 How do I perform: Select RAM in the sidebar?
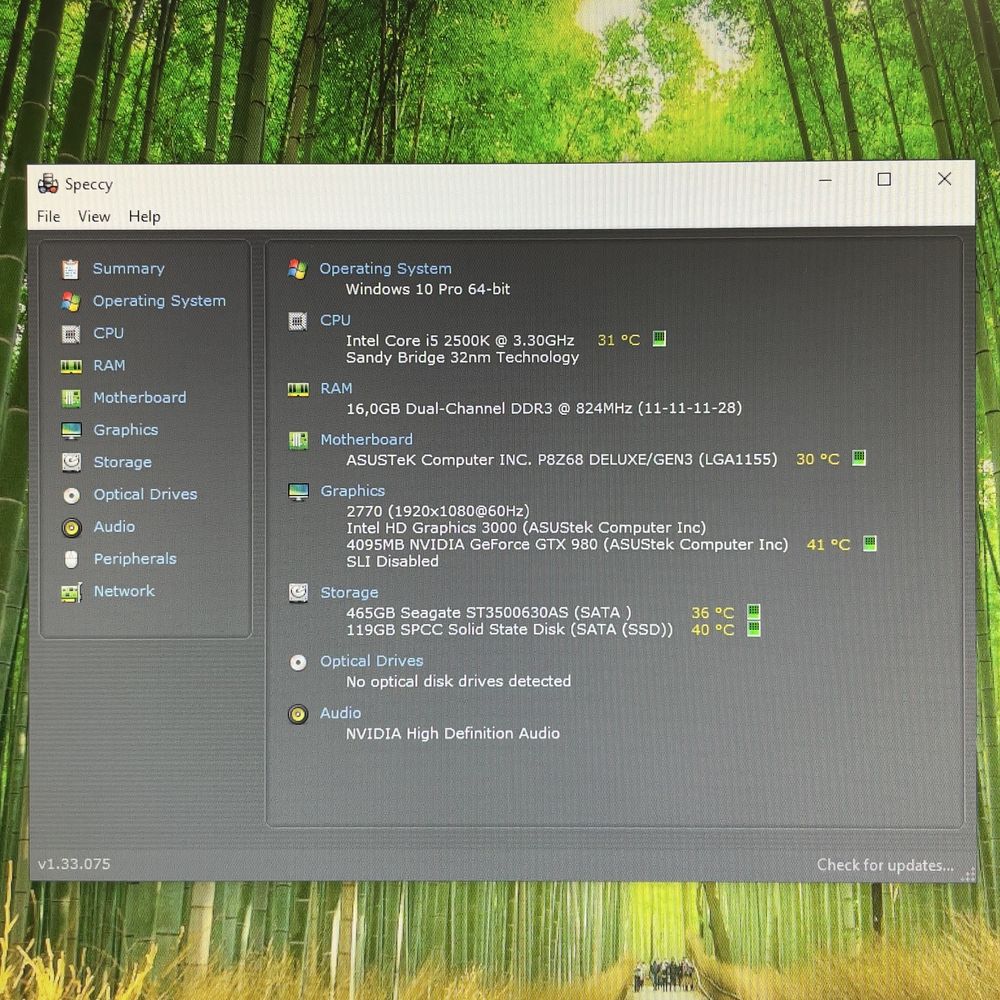(109, 365)
